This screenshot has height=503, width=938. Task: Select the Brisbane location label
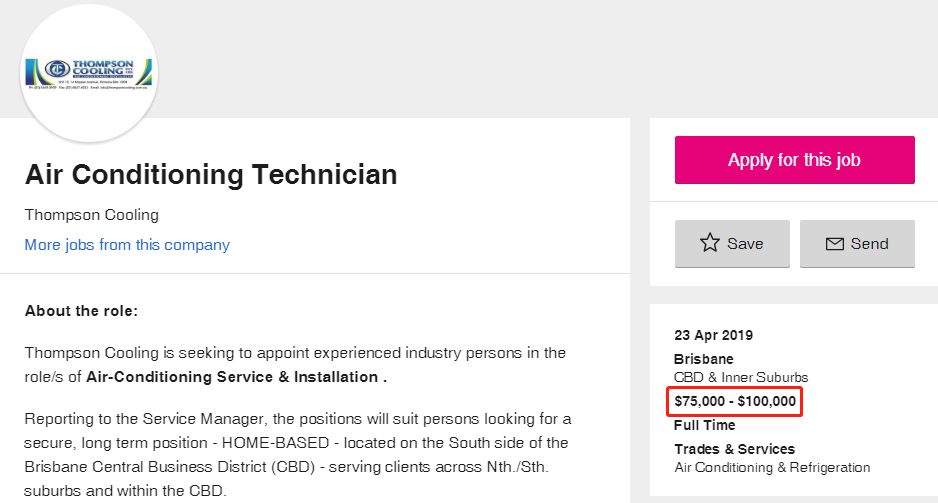click(x=704, y=359)
